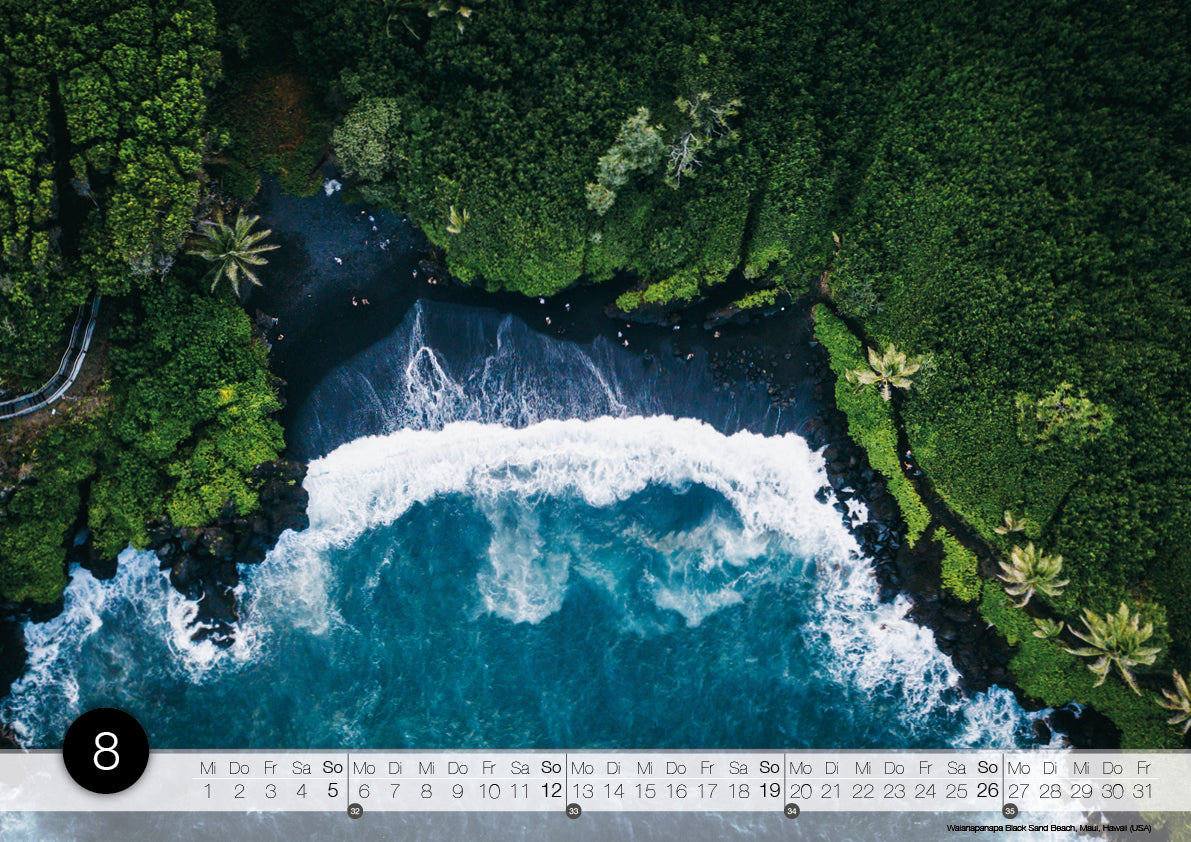Click date 15 under Mi
1191x842 pixels.
(x=645, y=791)
